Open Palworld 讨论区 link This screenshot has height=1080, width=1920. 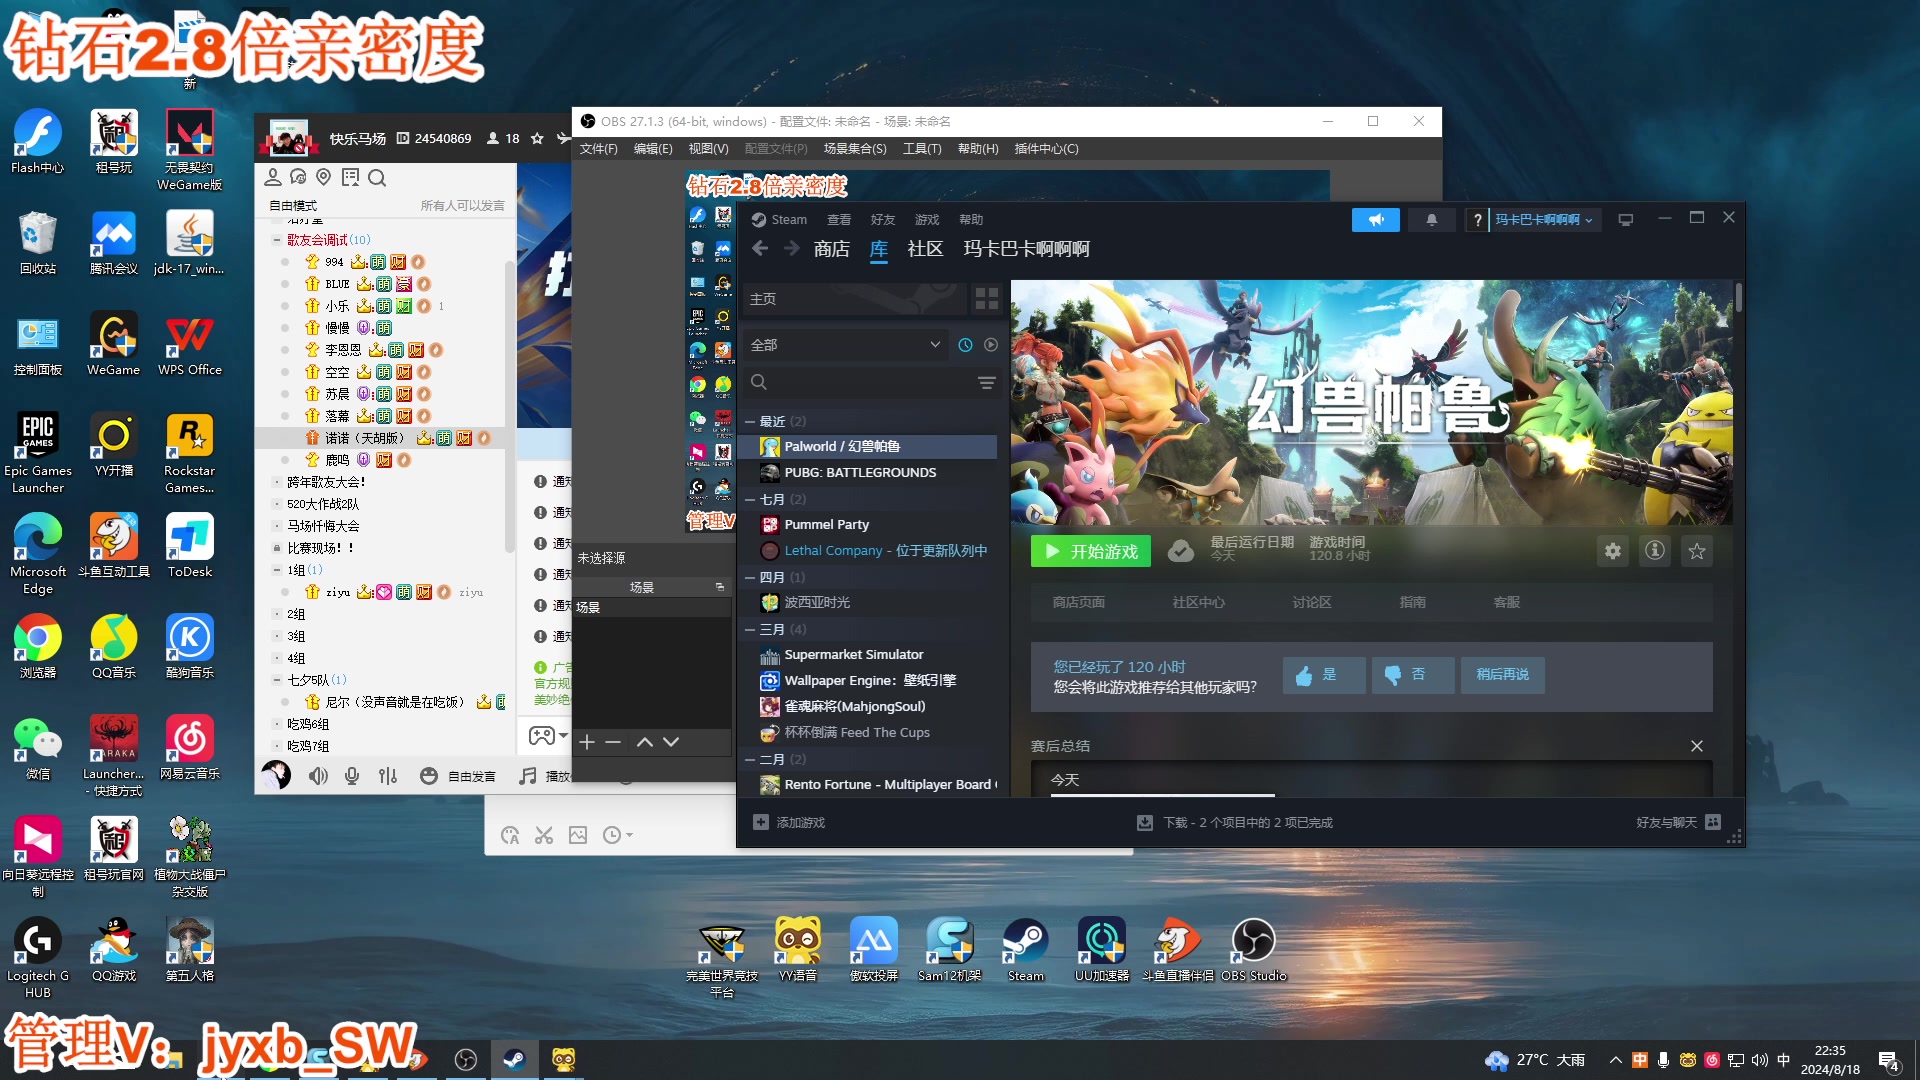[x=1311, y=602]
